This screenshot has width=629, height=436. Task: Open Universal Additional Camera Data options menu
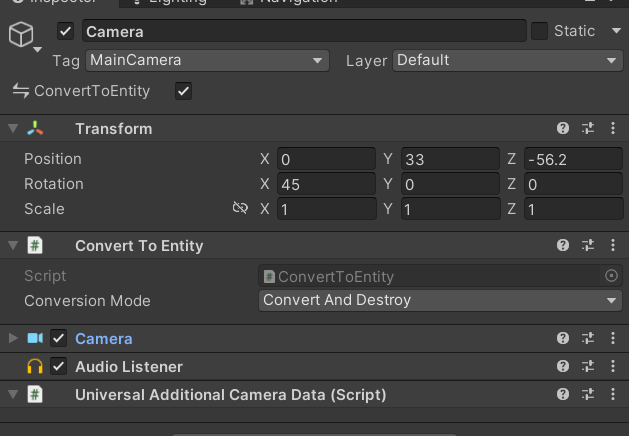coord(612,395)
